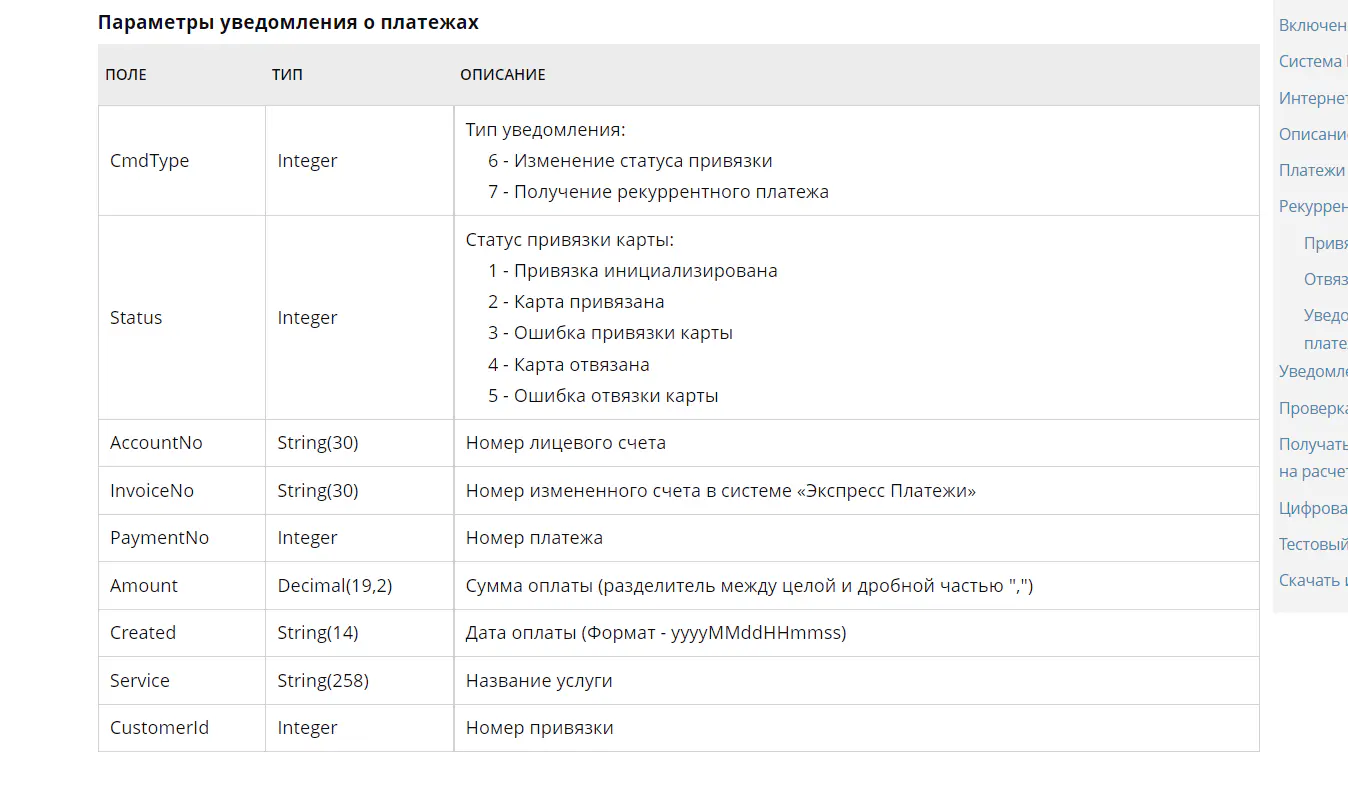Screen dimensions: 1348x785
Task: Click the "ПОЛЕ" column header
Action: 126,75
